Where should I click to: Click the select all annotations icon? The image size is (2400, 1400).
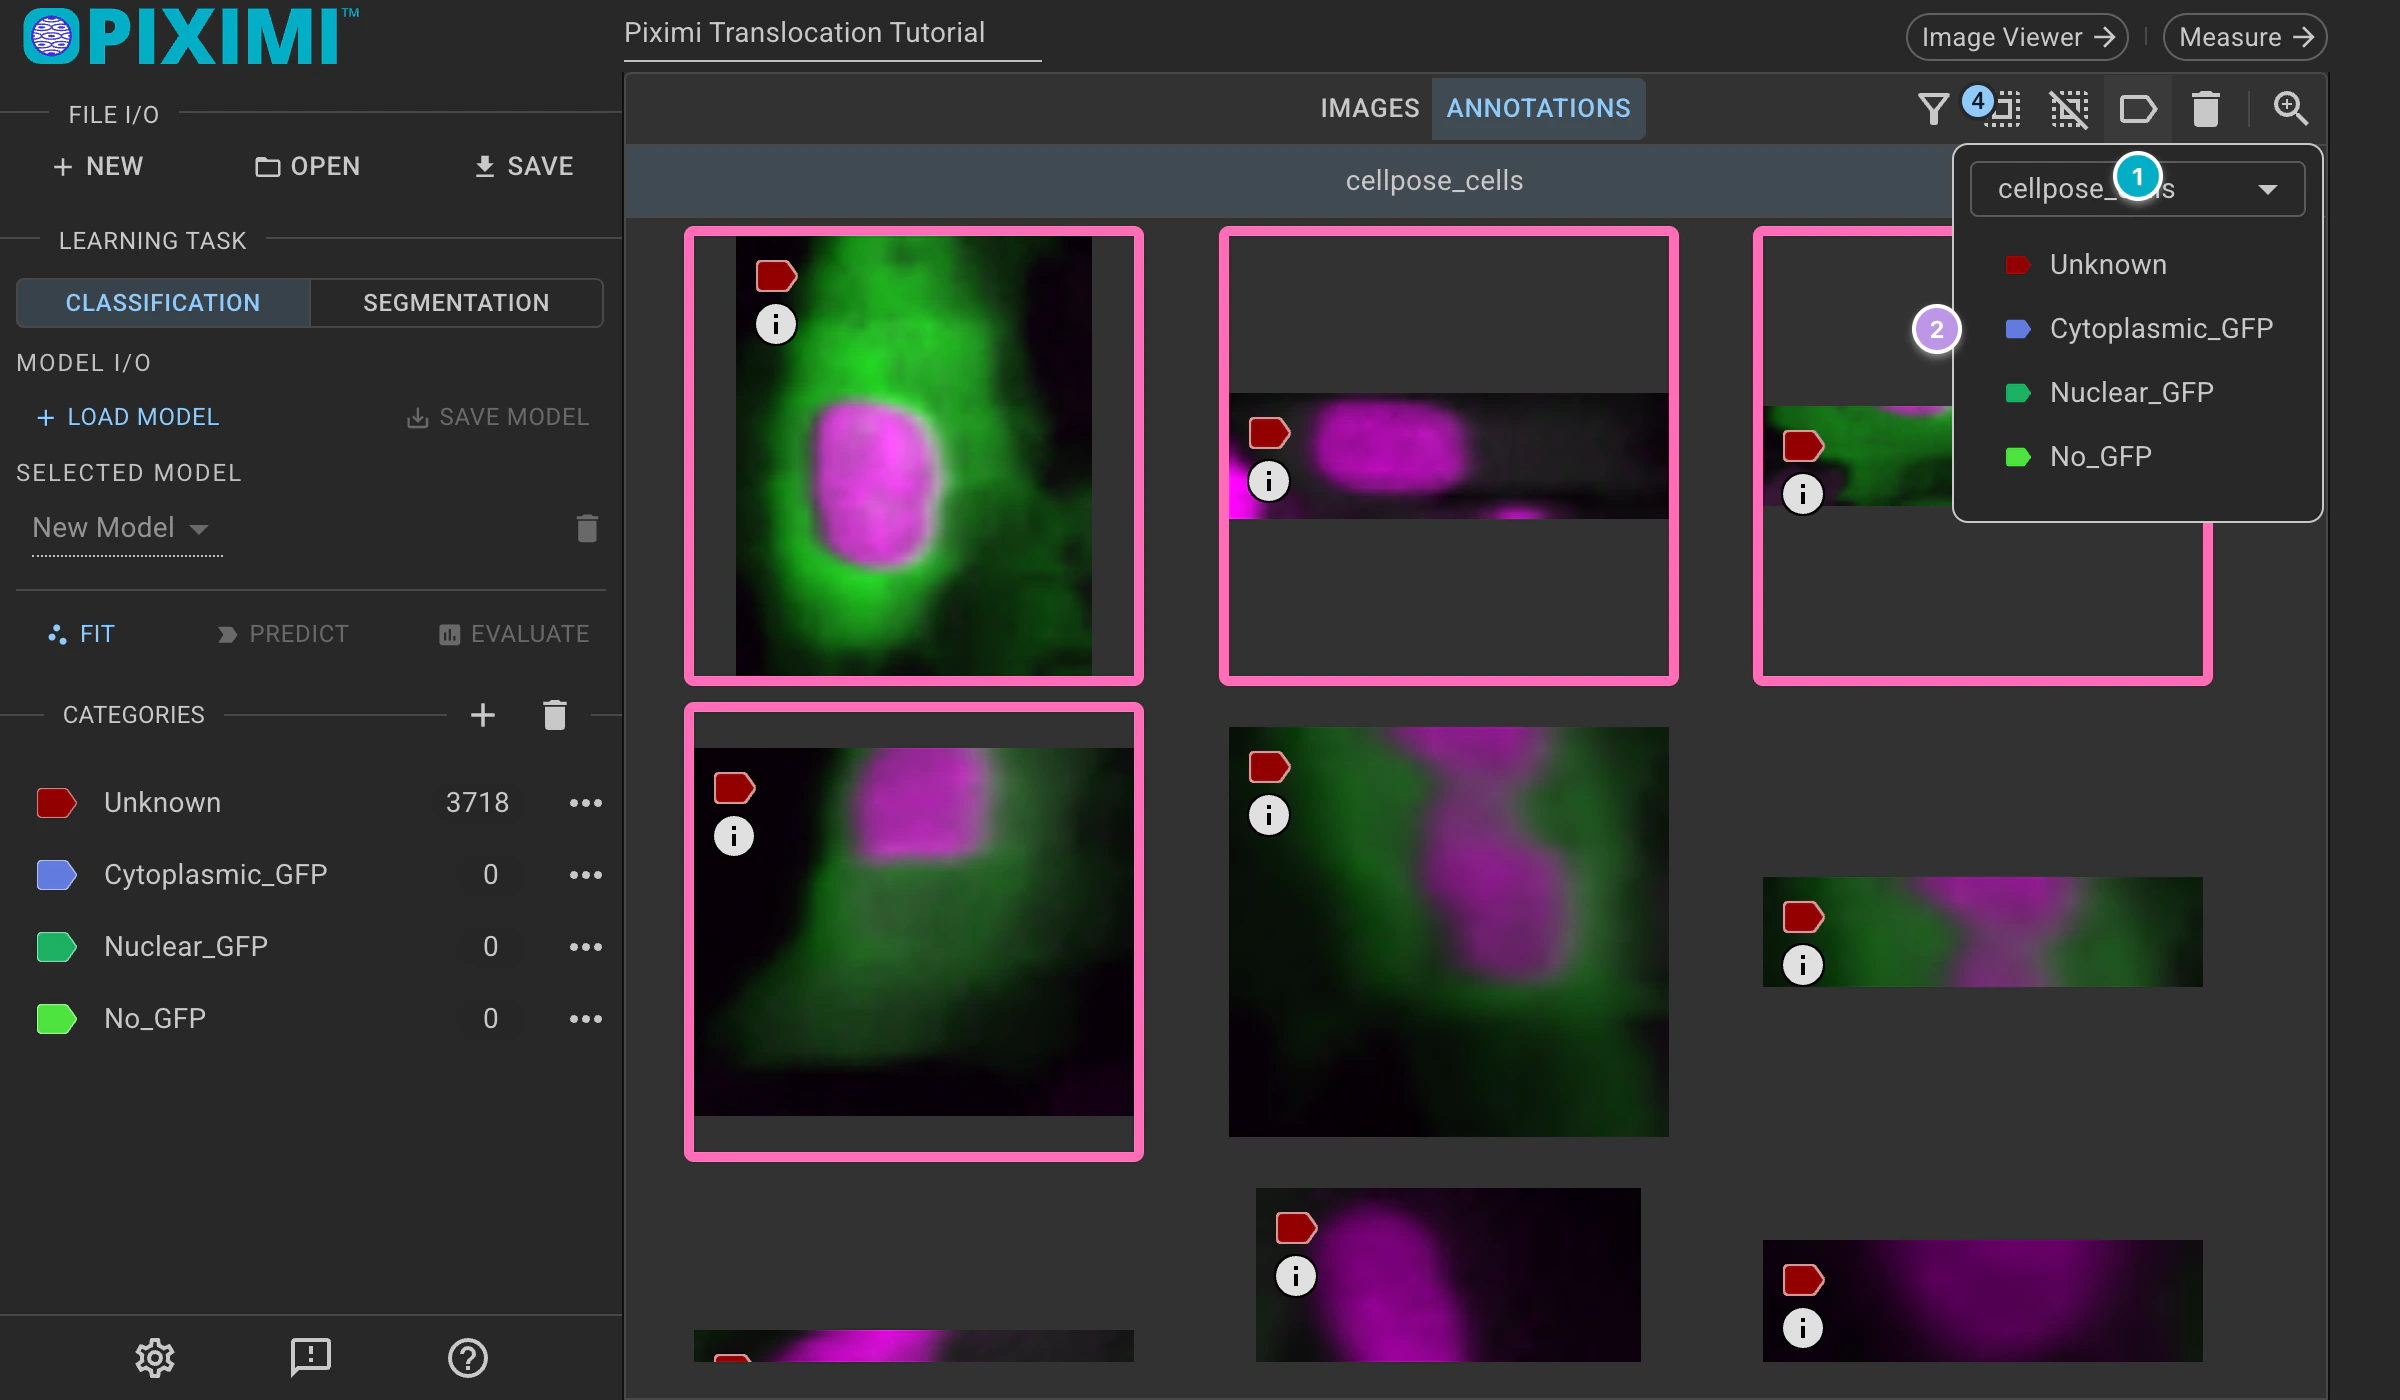(2003, 108)
